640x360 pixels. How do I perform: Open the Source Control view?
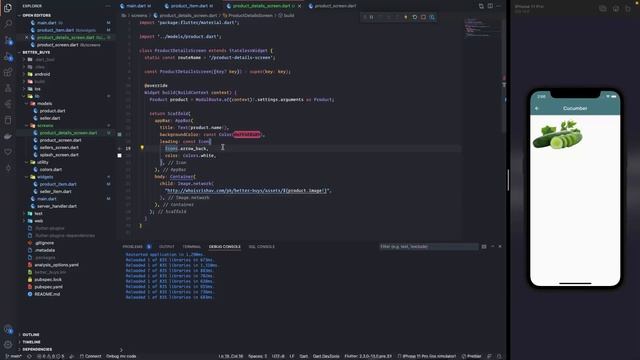(8, 40)
